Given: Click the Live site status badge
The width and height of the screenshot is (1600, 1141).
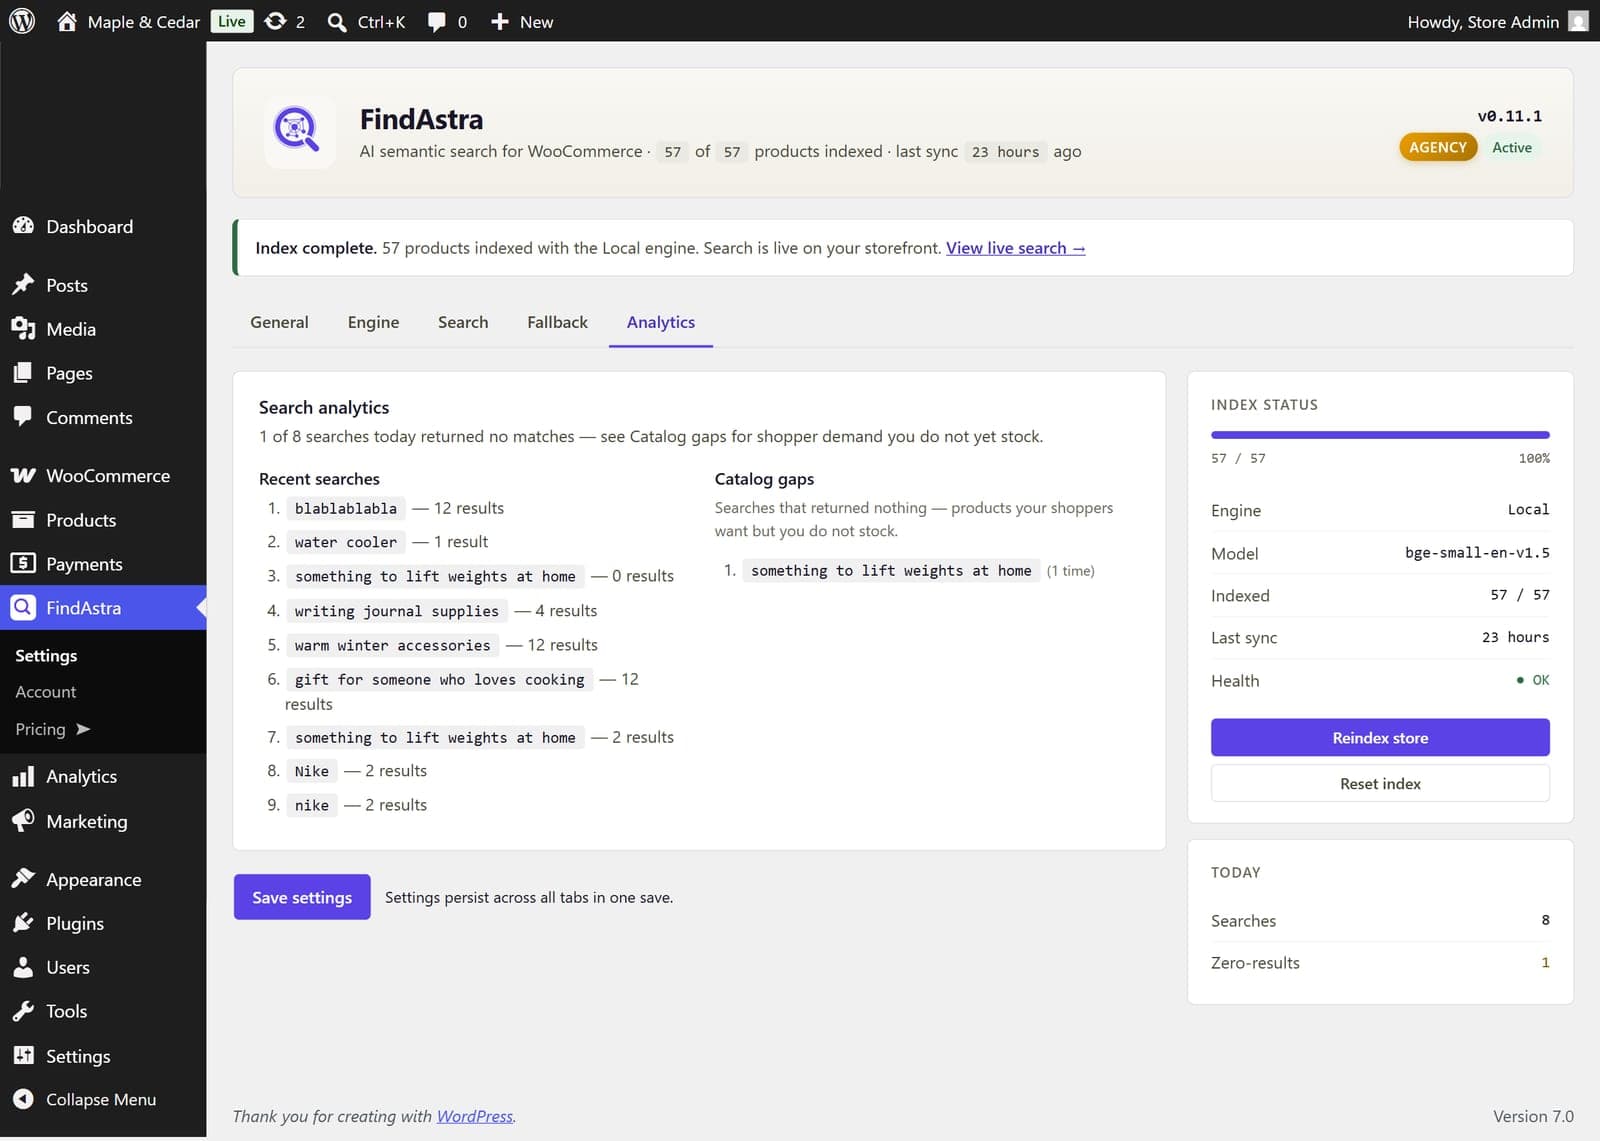Looking at the screenshot, I should coord(231,21).
